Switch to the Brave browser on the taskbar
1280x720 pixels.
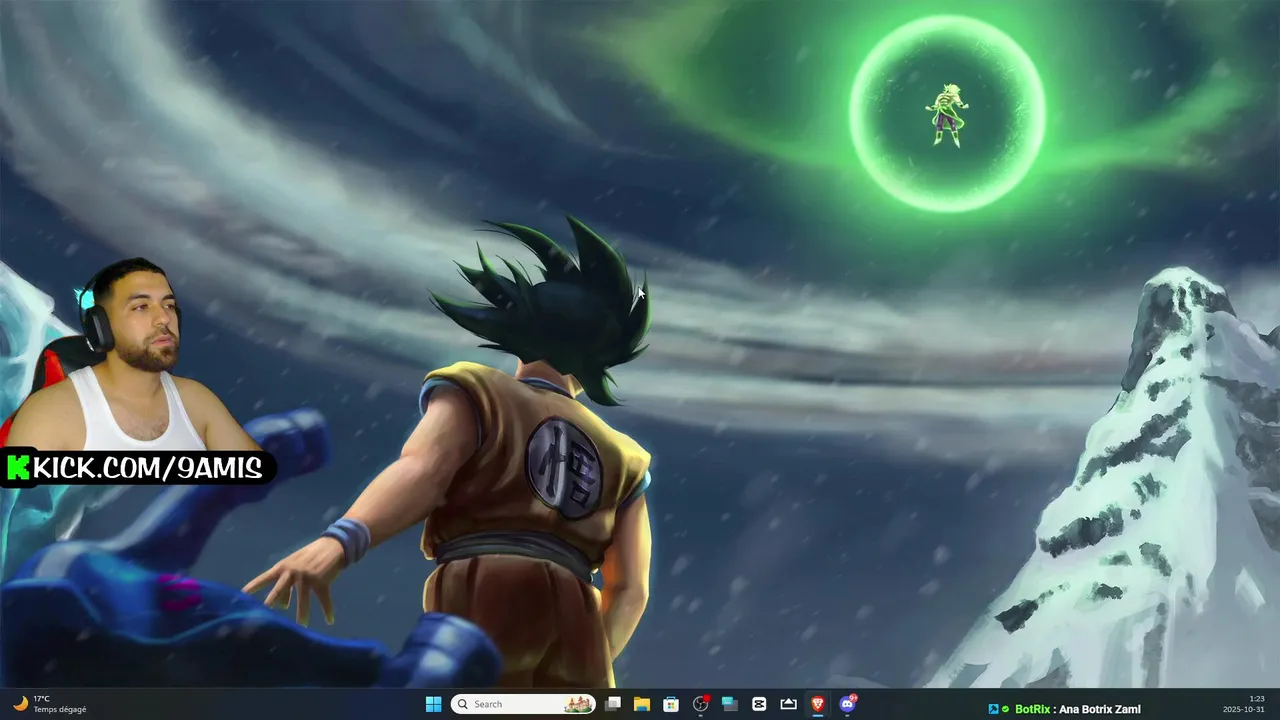coord(818,704)
